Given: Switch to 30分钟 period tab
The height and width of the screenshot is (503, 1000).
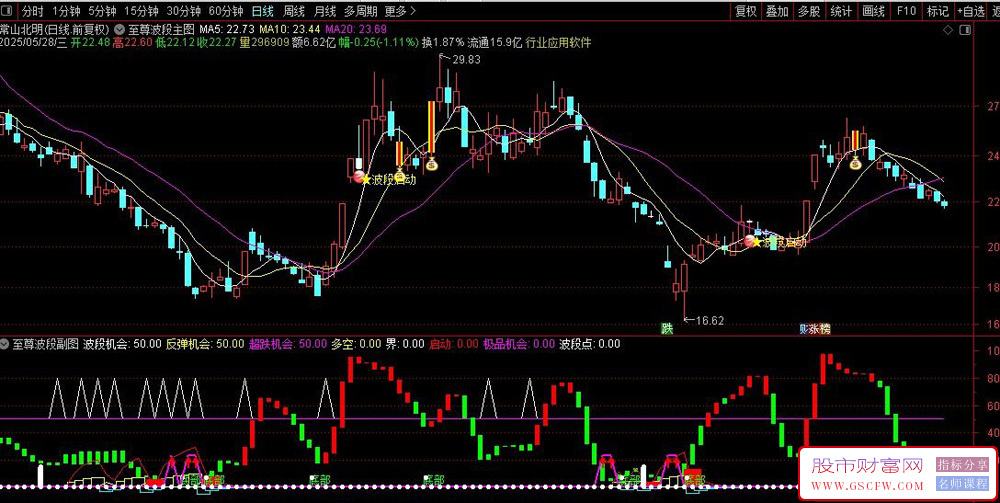Looking at the screenshot, I should (x=184, y=11).
